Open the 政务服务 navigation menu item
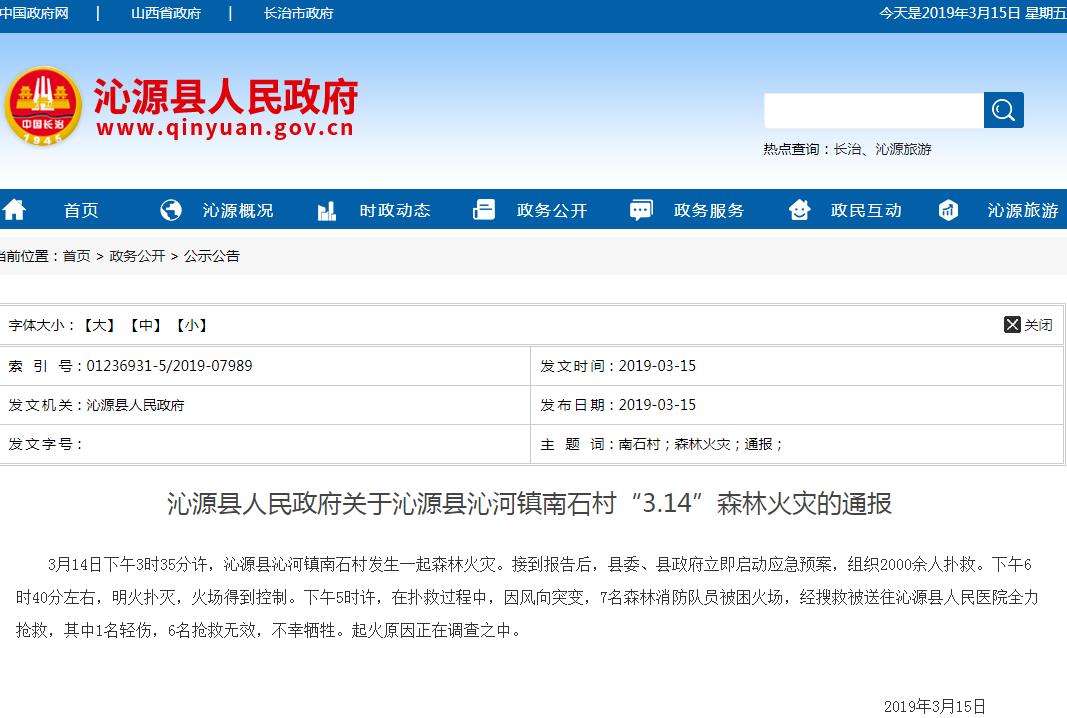Viewport: 1067px width, 718px height. pyautogui.click(x=709, y=210)
